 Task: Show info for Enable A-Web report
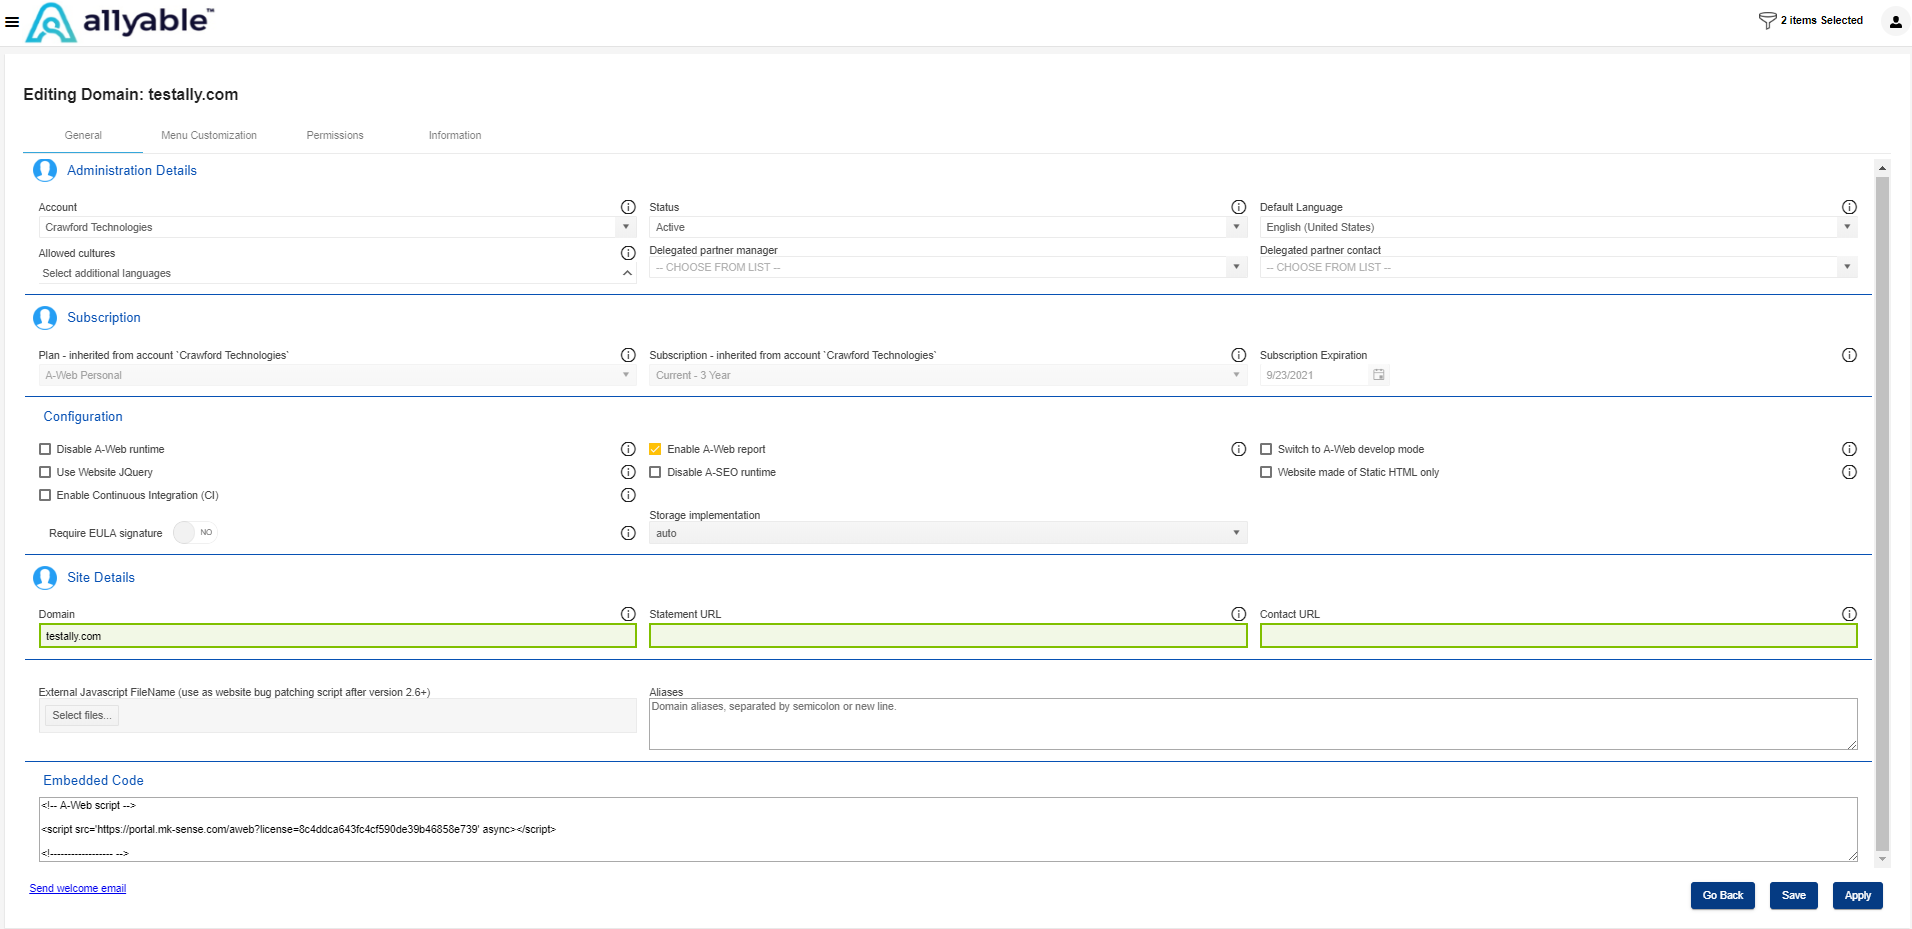(1238, 449)
